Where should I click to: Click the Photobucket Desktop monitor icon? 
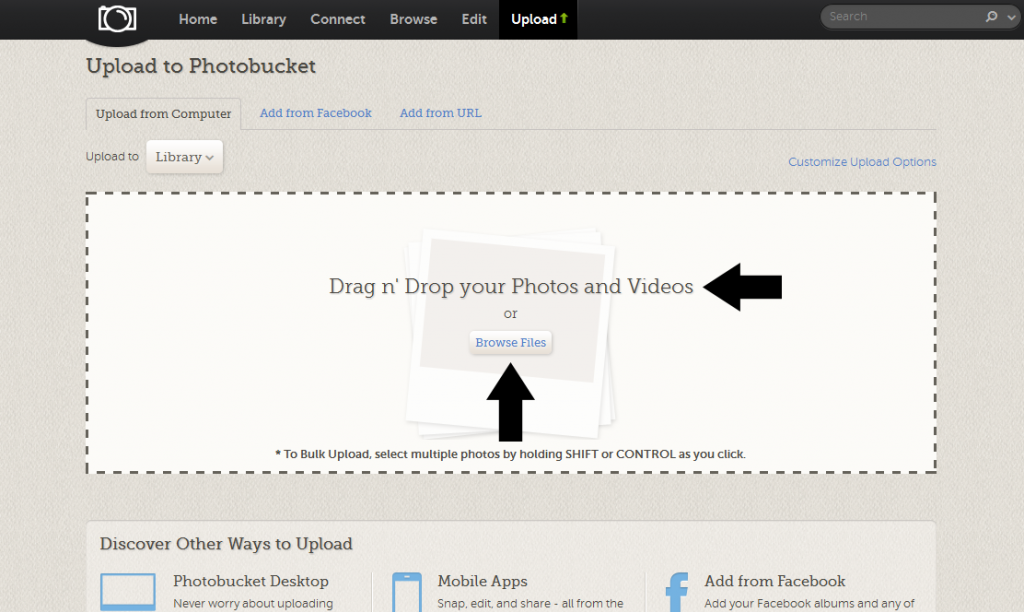coord(128,592)
